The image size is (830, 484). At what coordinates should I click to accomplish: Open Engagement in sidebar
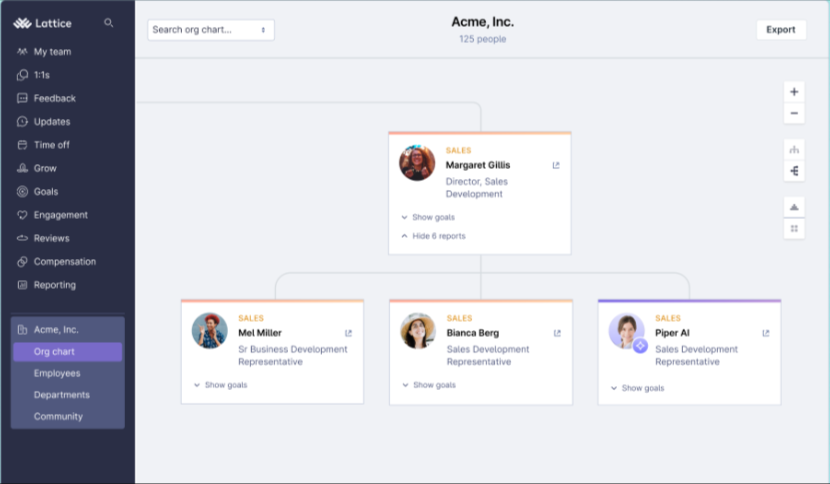point(61,214)
